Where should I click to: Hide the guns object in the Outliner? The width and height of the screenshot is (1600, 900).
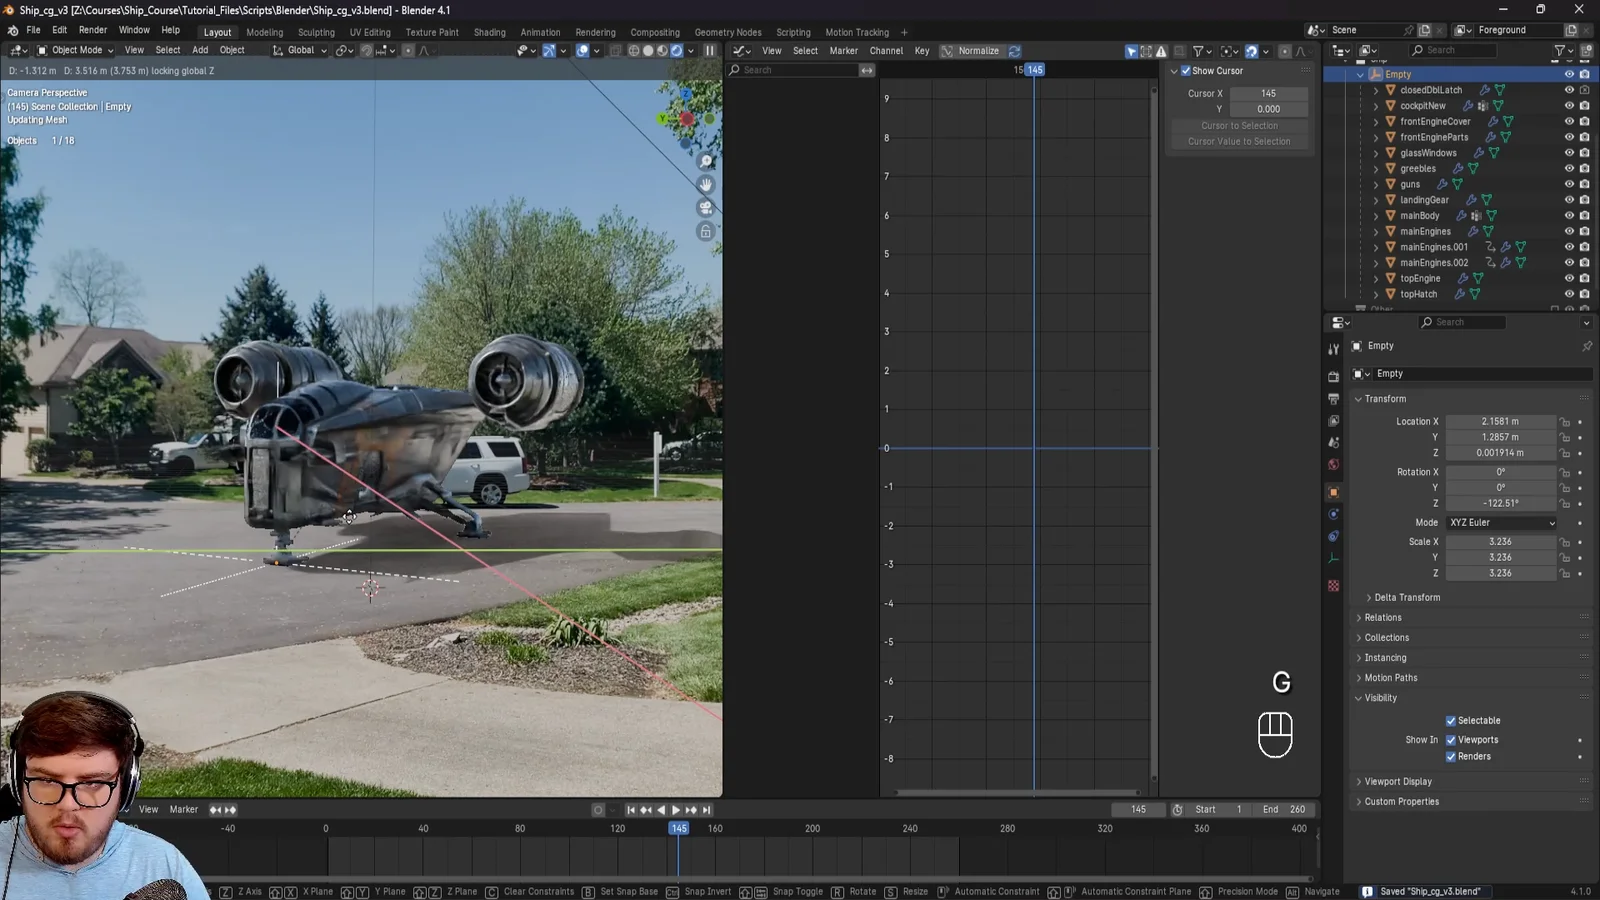click(x=1569, y=184)
